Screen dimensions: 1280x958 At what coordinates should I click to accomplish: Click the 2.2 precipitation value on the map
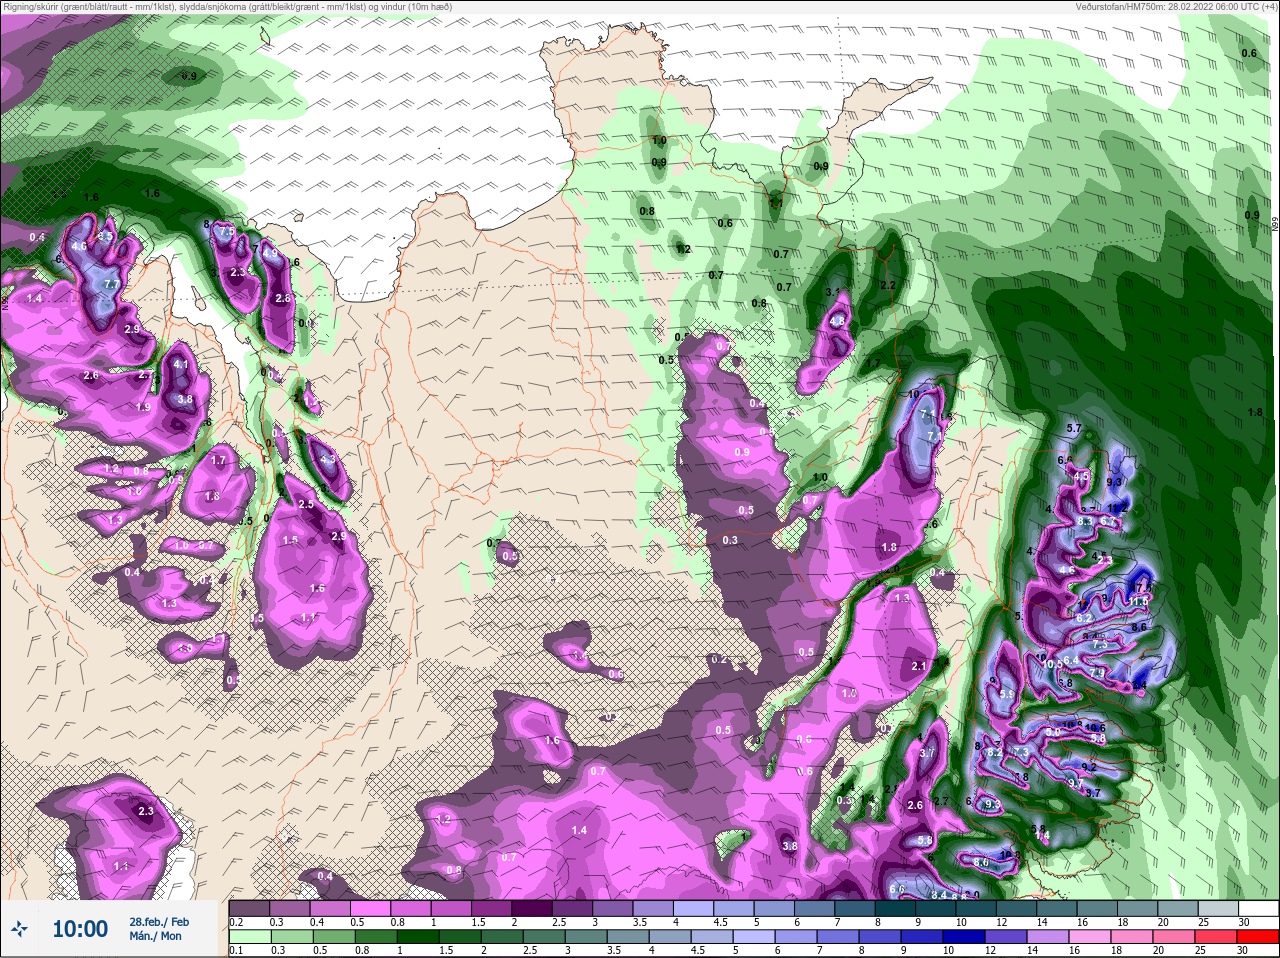888,285
